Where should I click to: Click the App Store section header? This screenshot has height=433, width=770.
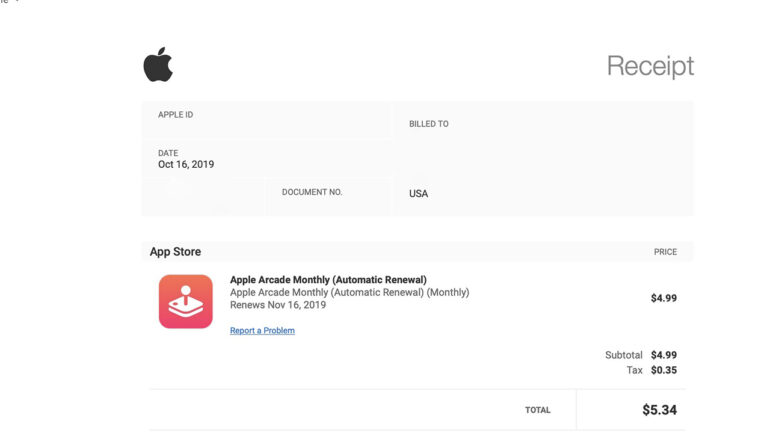(x=175, y=252)
